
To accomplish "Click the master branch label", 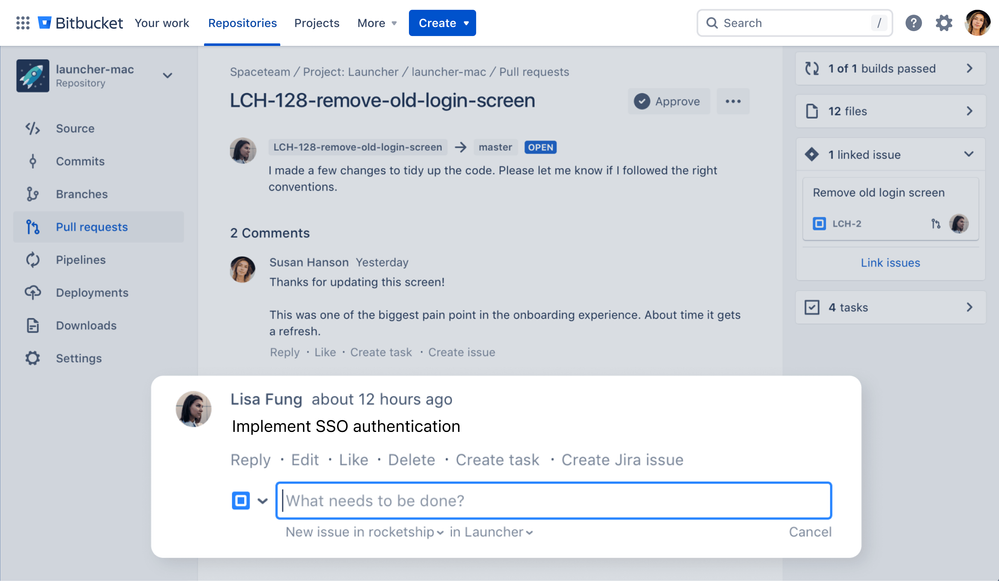I will pos(495,147).
